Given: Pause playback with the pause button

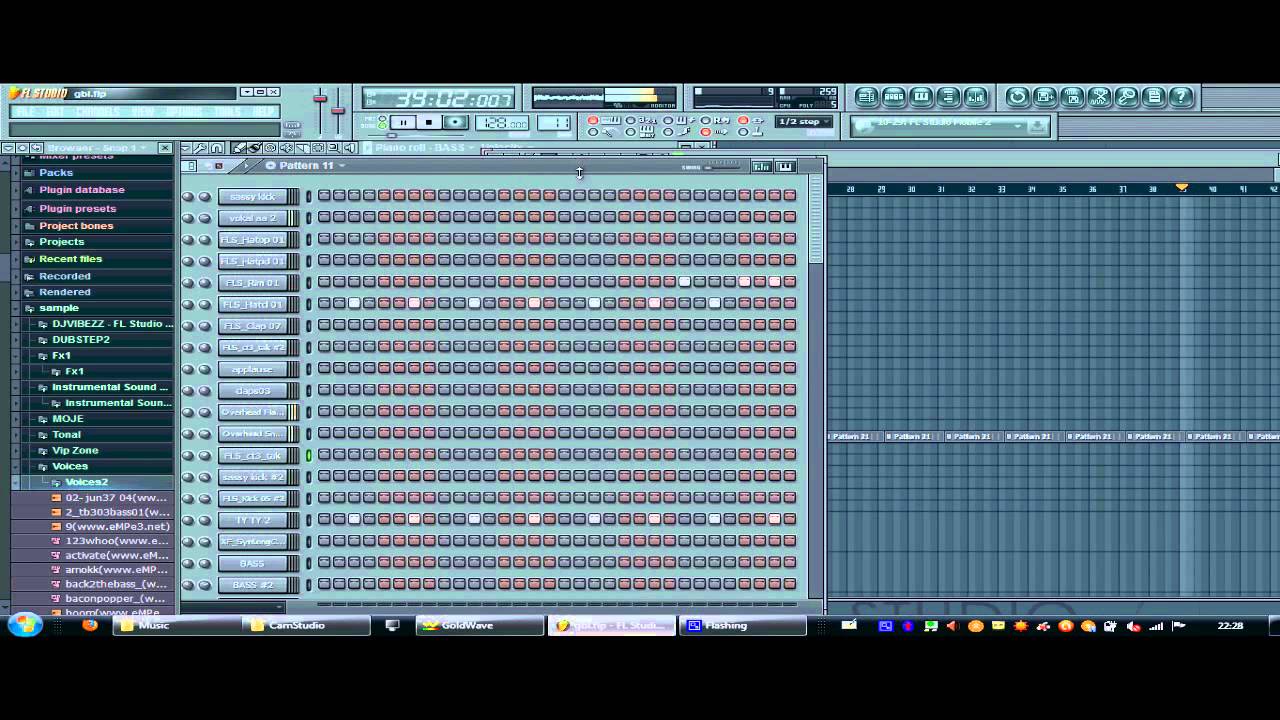Looking at the screenshot, I should click(403, 122).
